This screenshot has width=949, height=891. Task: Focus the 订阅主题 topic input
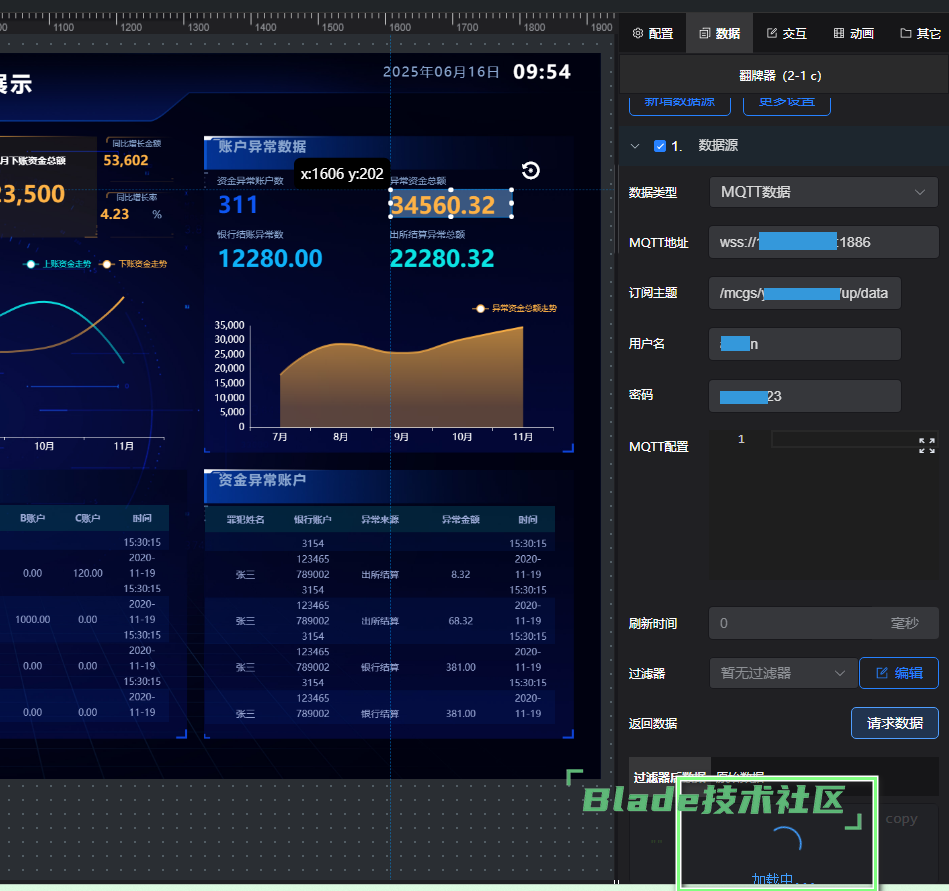tap(804, 293)
